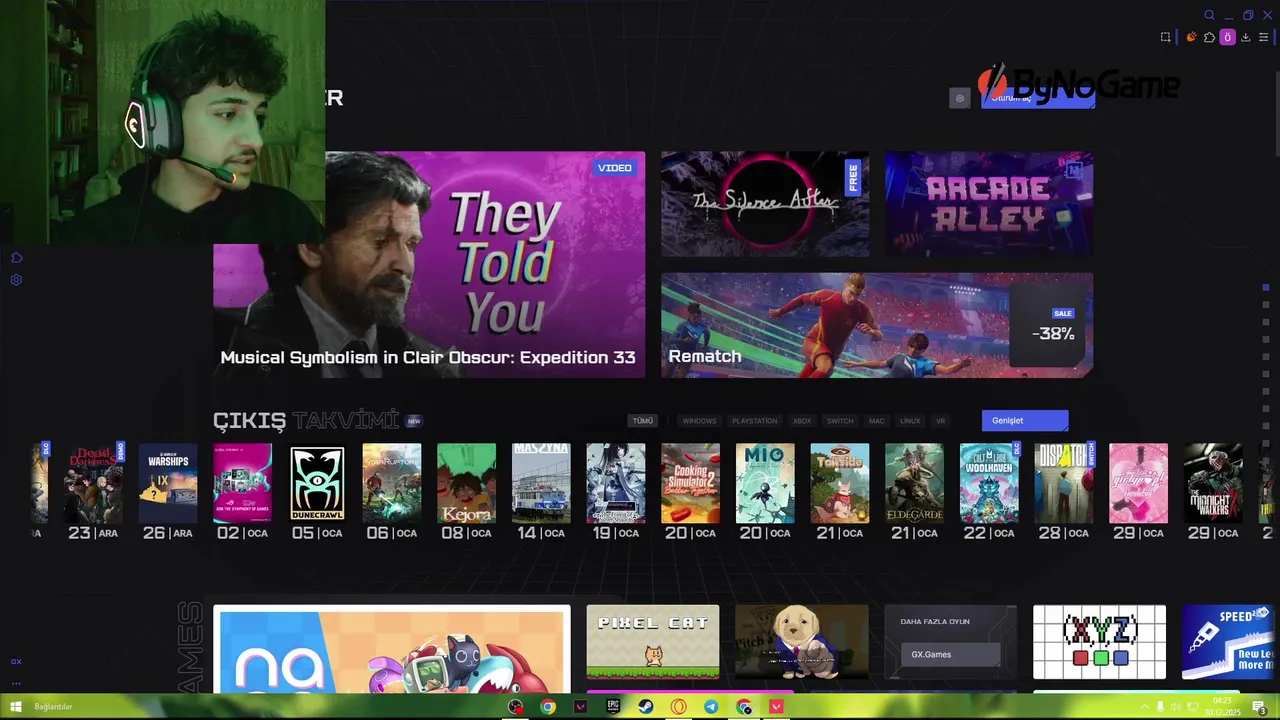Open the puppy game tile
Screen dimensions: 1280x720
pos(801,642)
